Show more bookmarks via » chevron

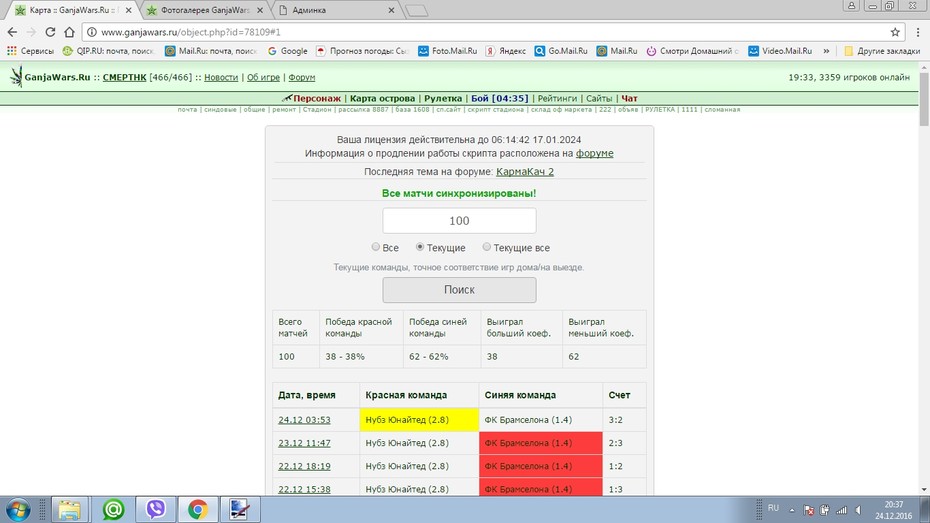[826, 51]
